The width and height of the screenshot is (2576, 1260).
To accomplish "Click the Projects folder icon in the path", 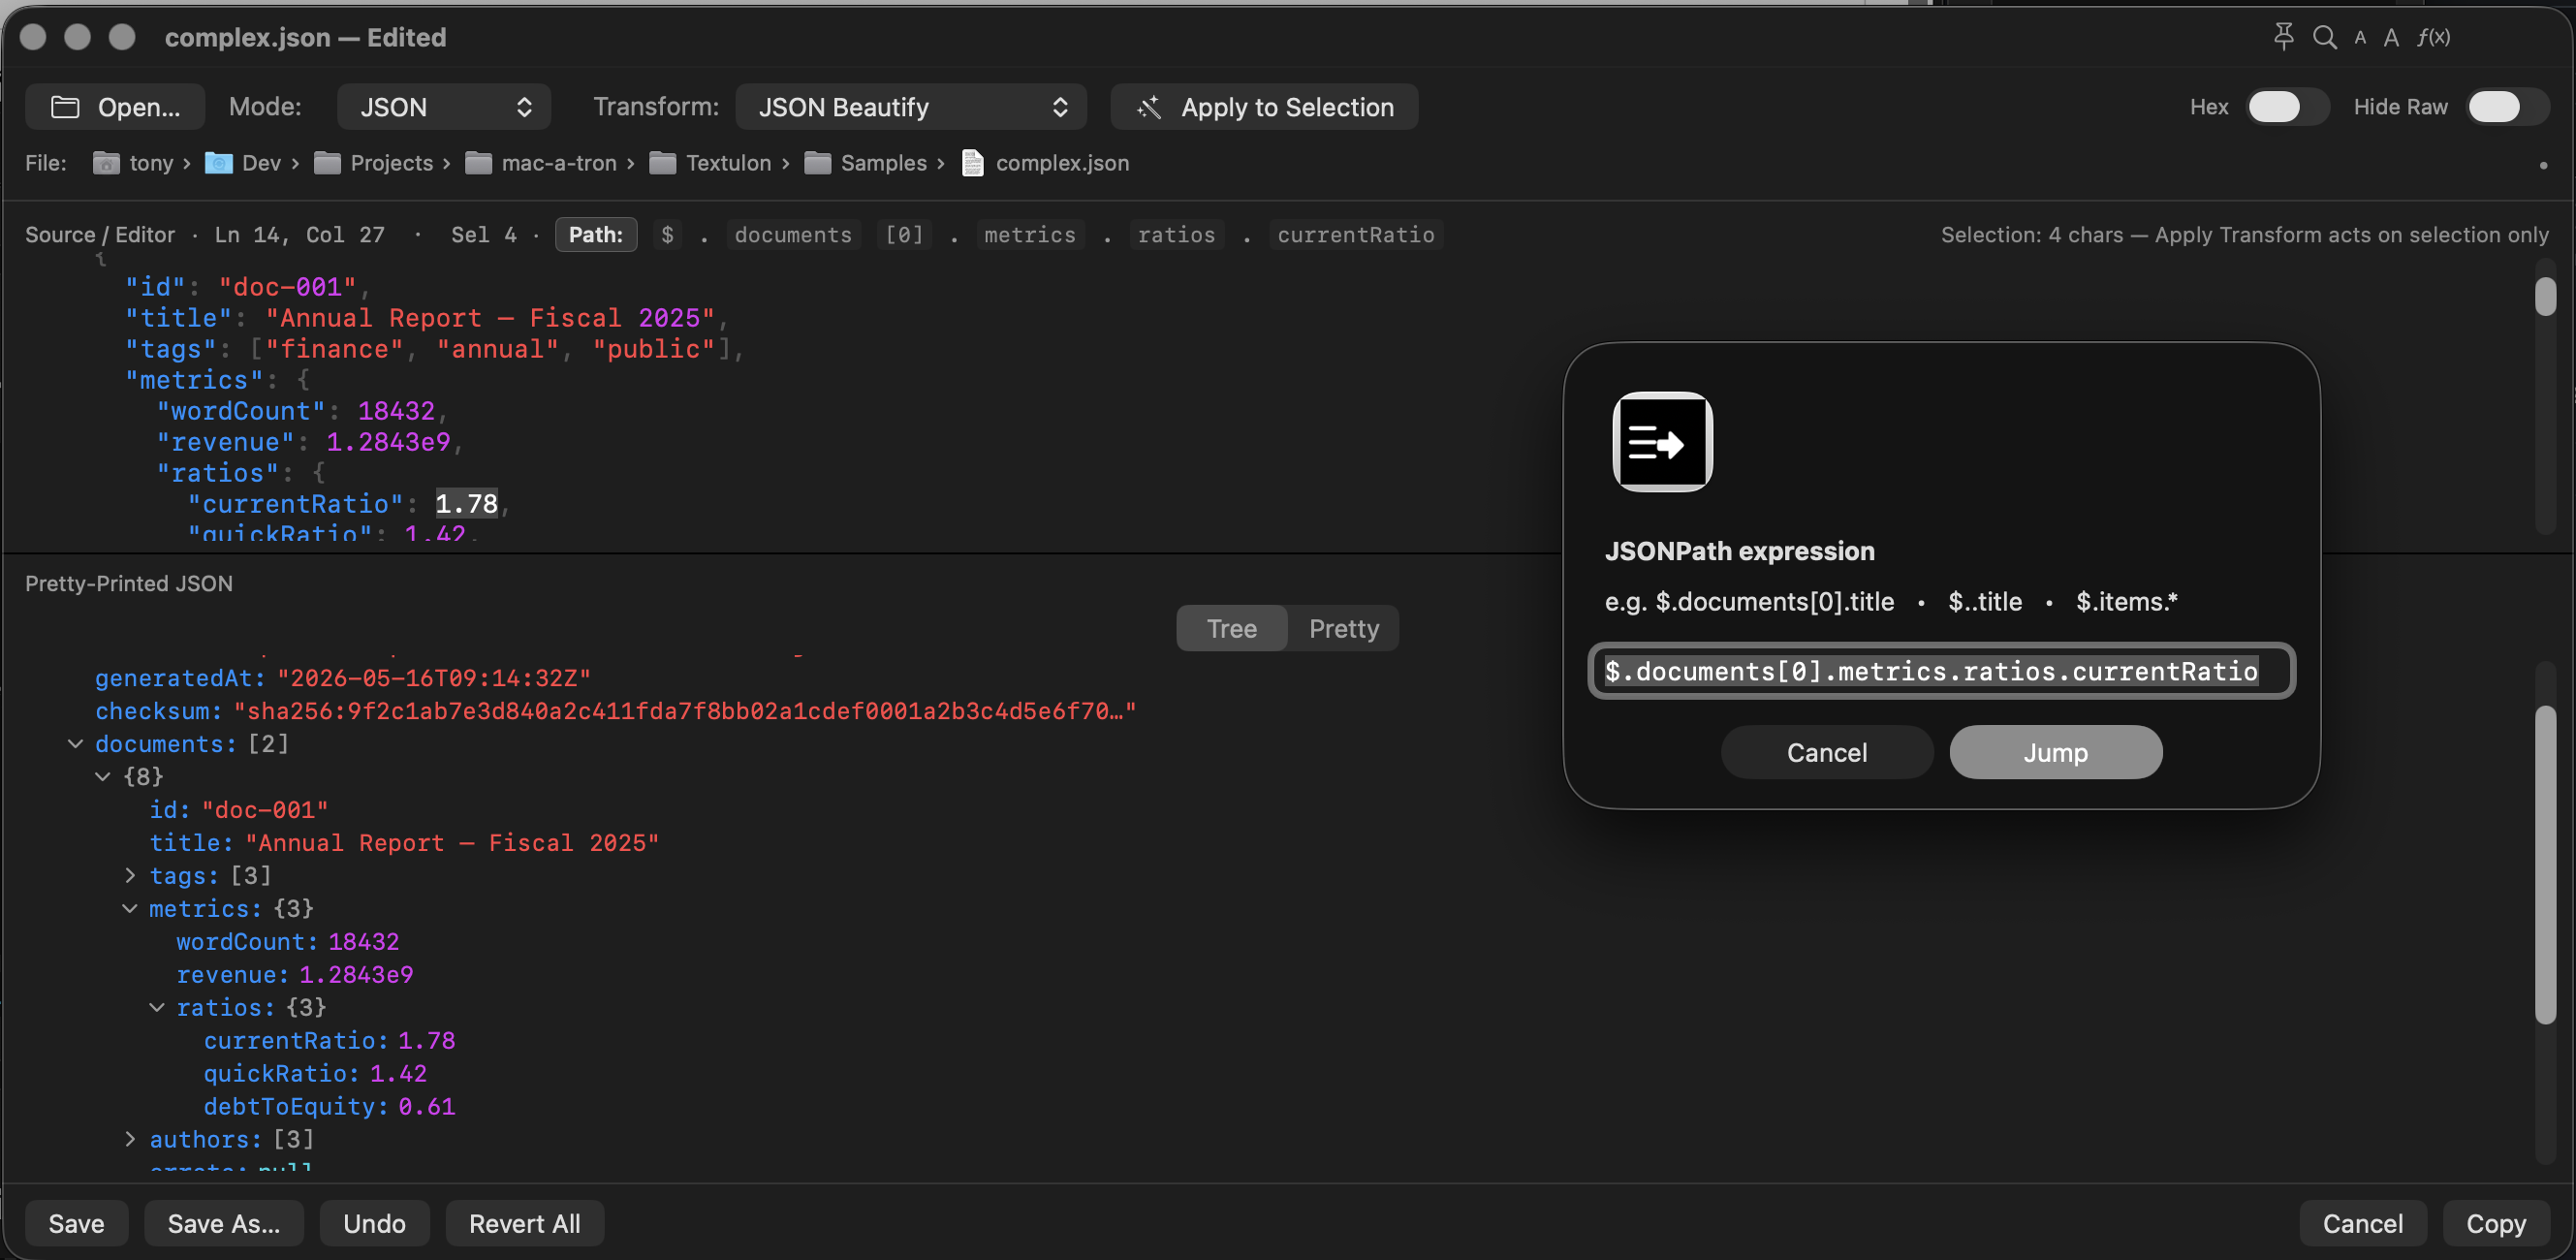I will point(327,162).
